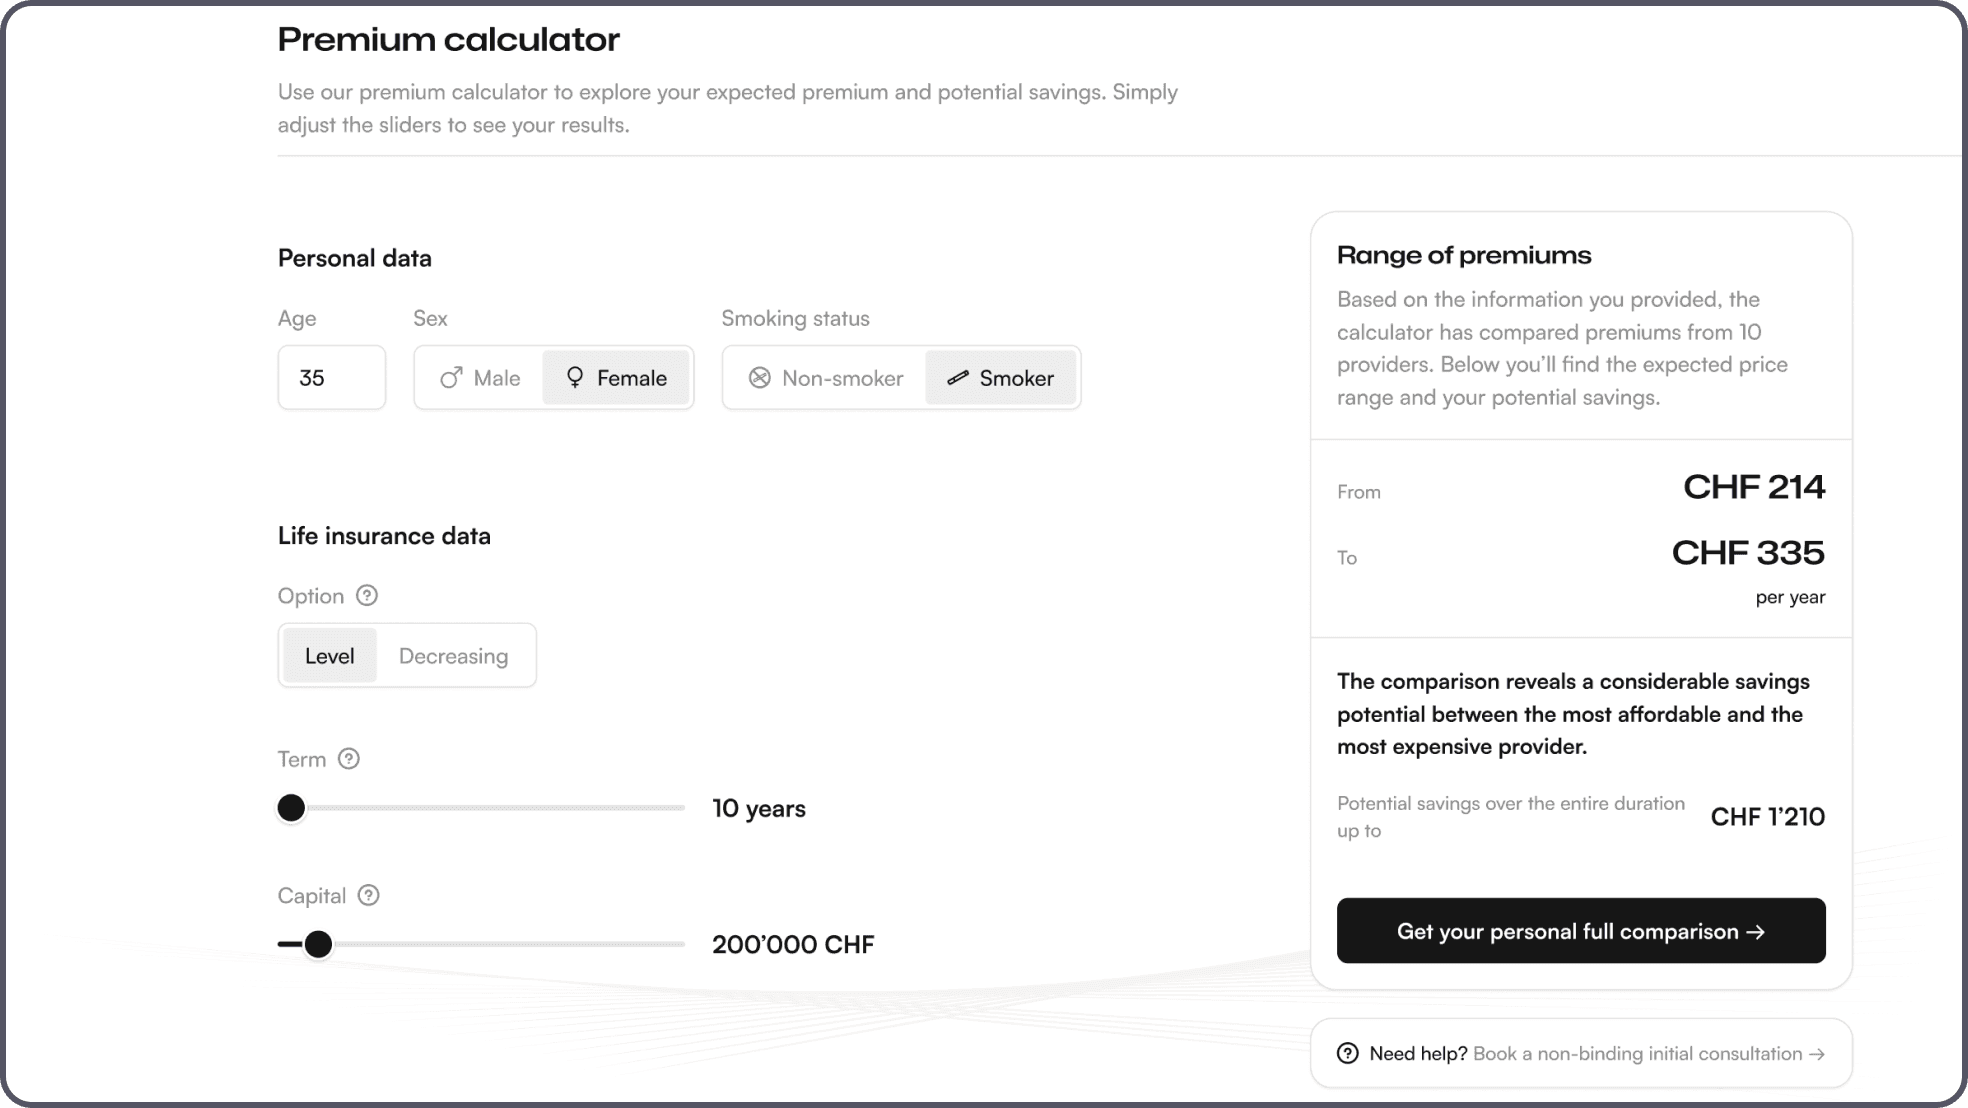Image resolution: width=1968 pixels, height=1108 pixels.
Task: Click the Age input field showing 35
Action: coord(332,378)
